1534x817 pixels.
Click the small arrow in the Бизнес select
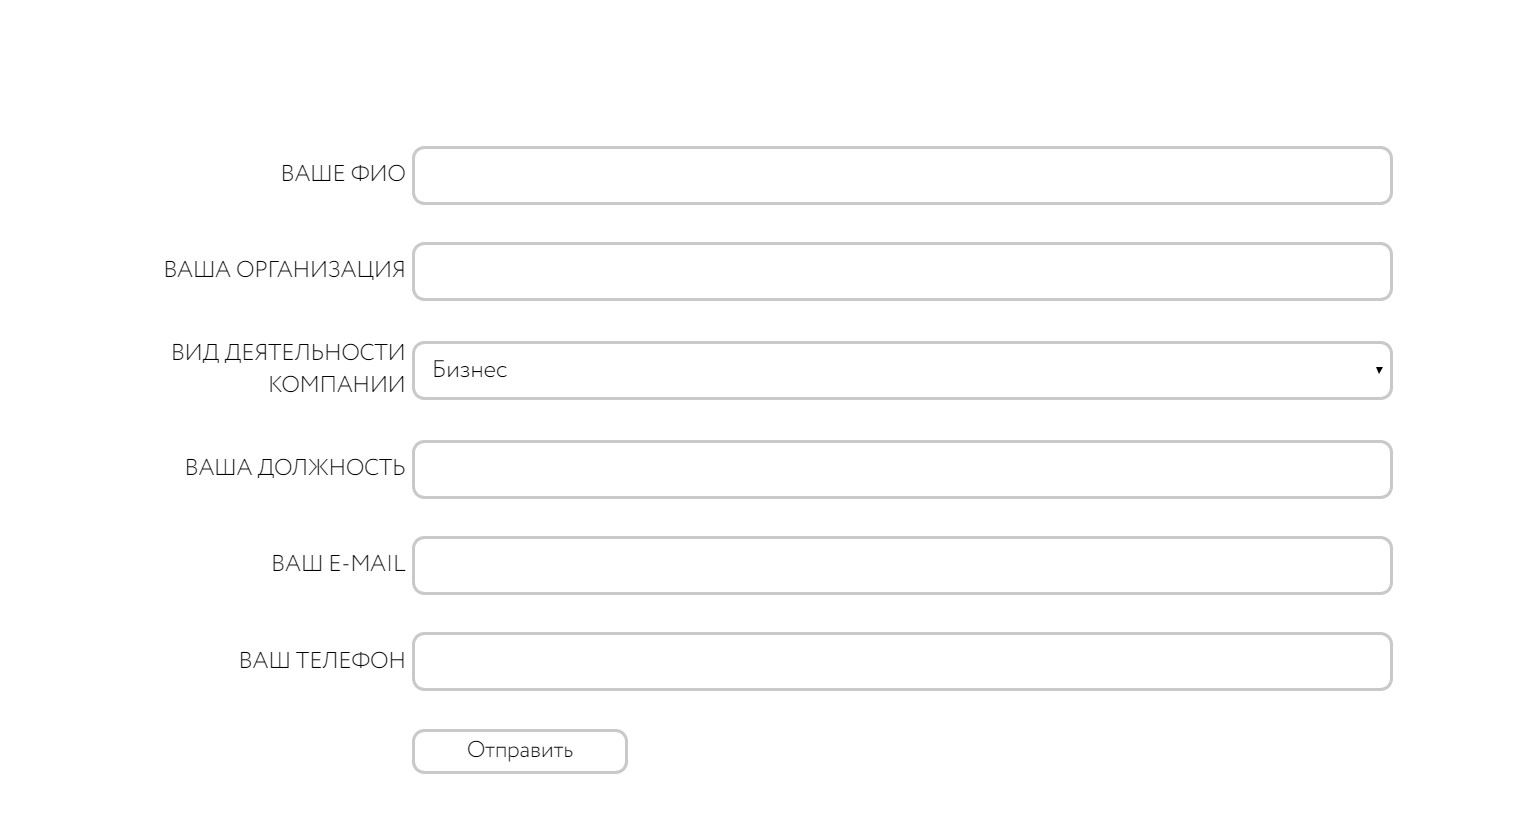(x=1378, y=370)
